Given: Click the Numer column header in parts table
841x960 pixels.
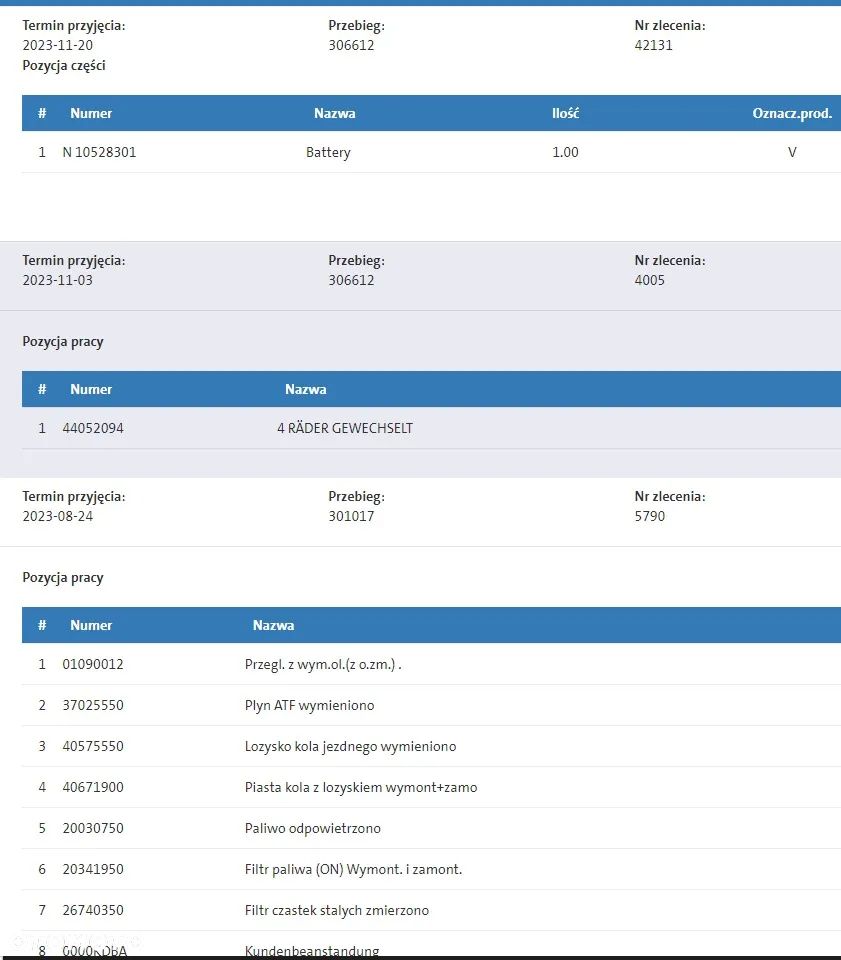Looking at the screenshot, I should click(91, 113).
